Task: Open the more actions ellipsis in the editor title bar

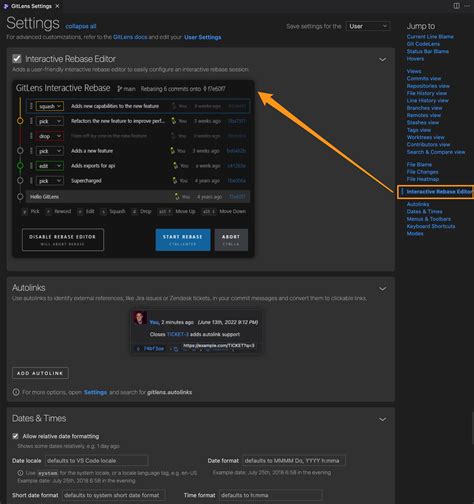Action: [467, 6]
